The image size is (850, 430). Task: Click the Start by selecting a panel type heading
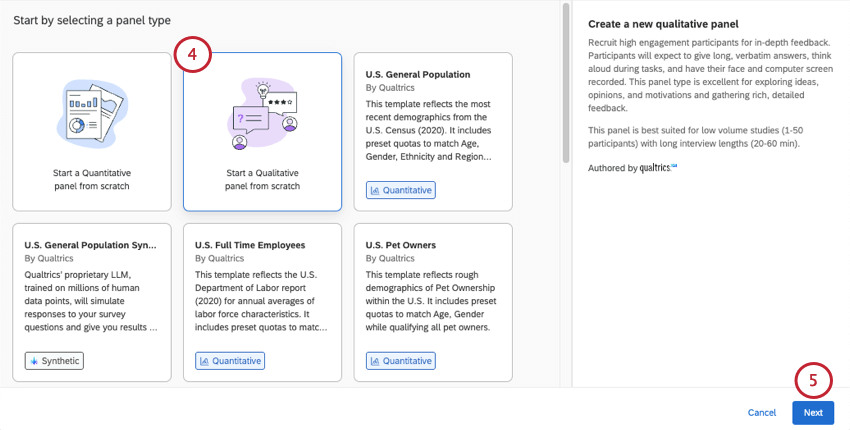tap(92, 20)
